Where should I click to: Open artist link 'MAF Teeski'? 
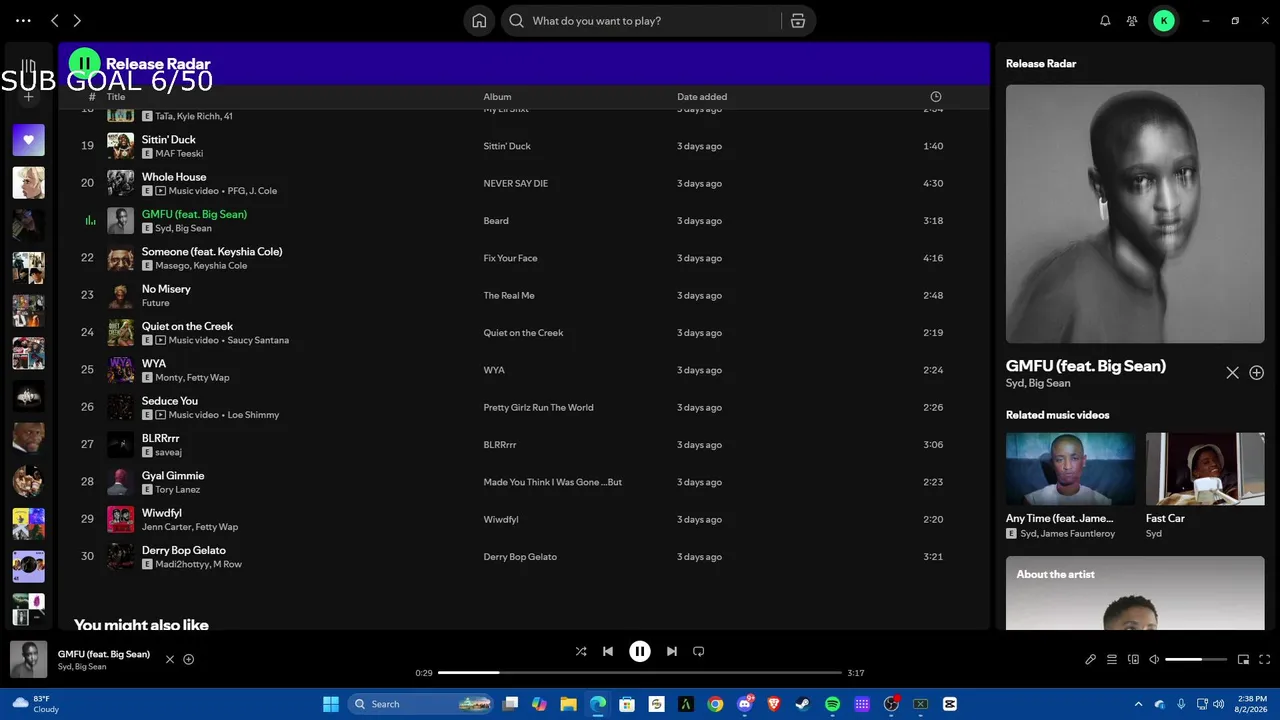[179, 154]
